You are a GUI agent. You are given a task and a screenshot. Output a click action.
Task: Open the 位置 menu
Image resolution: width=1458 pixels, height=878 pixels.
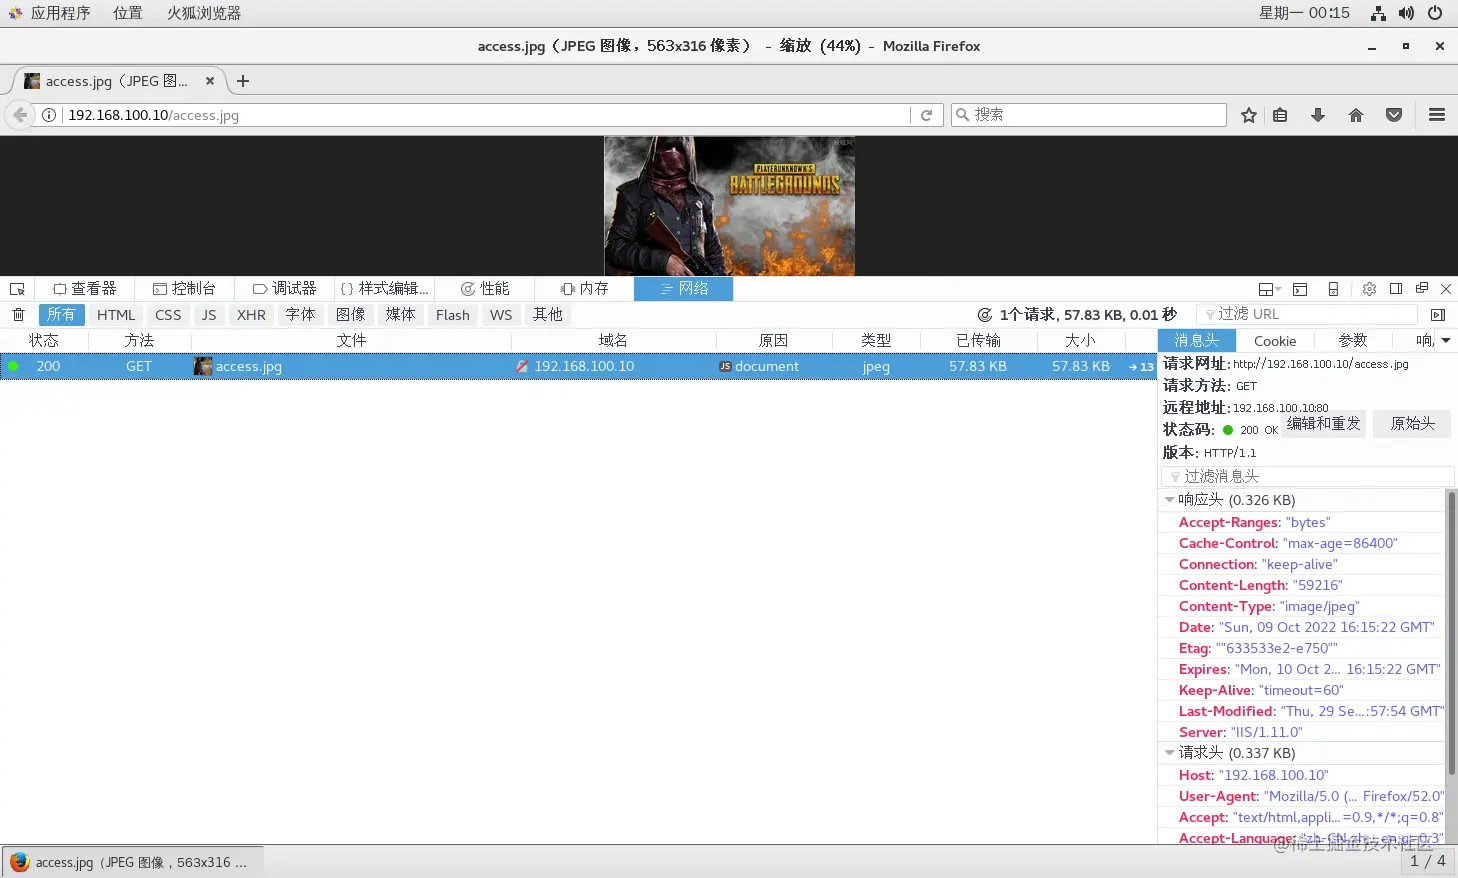(128, 13)
